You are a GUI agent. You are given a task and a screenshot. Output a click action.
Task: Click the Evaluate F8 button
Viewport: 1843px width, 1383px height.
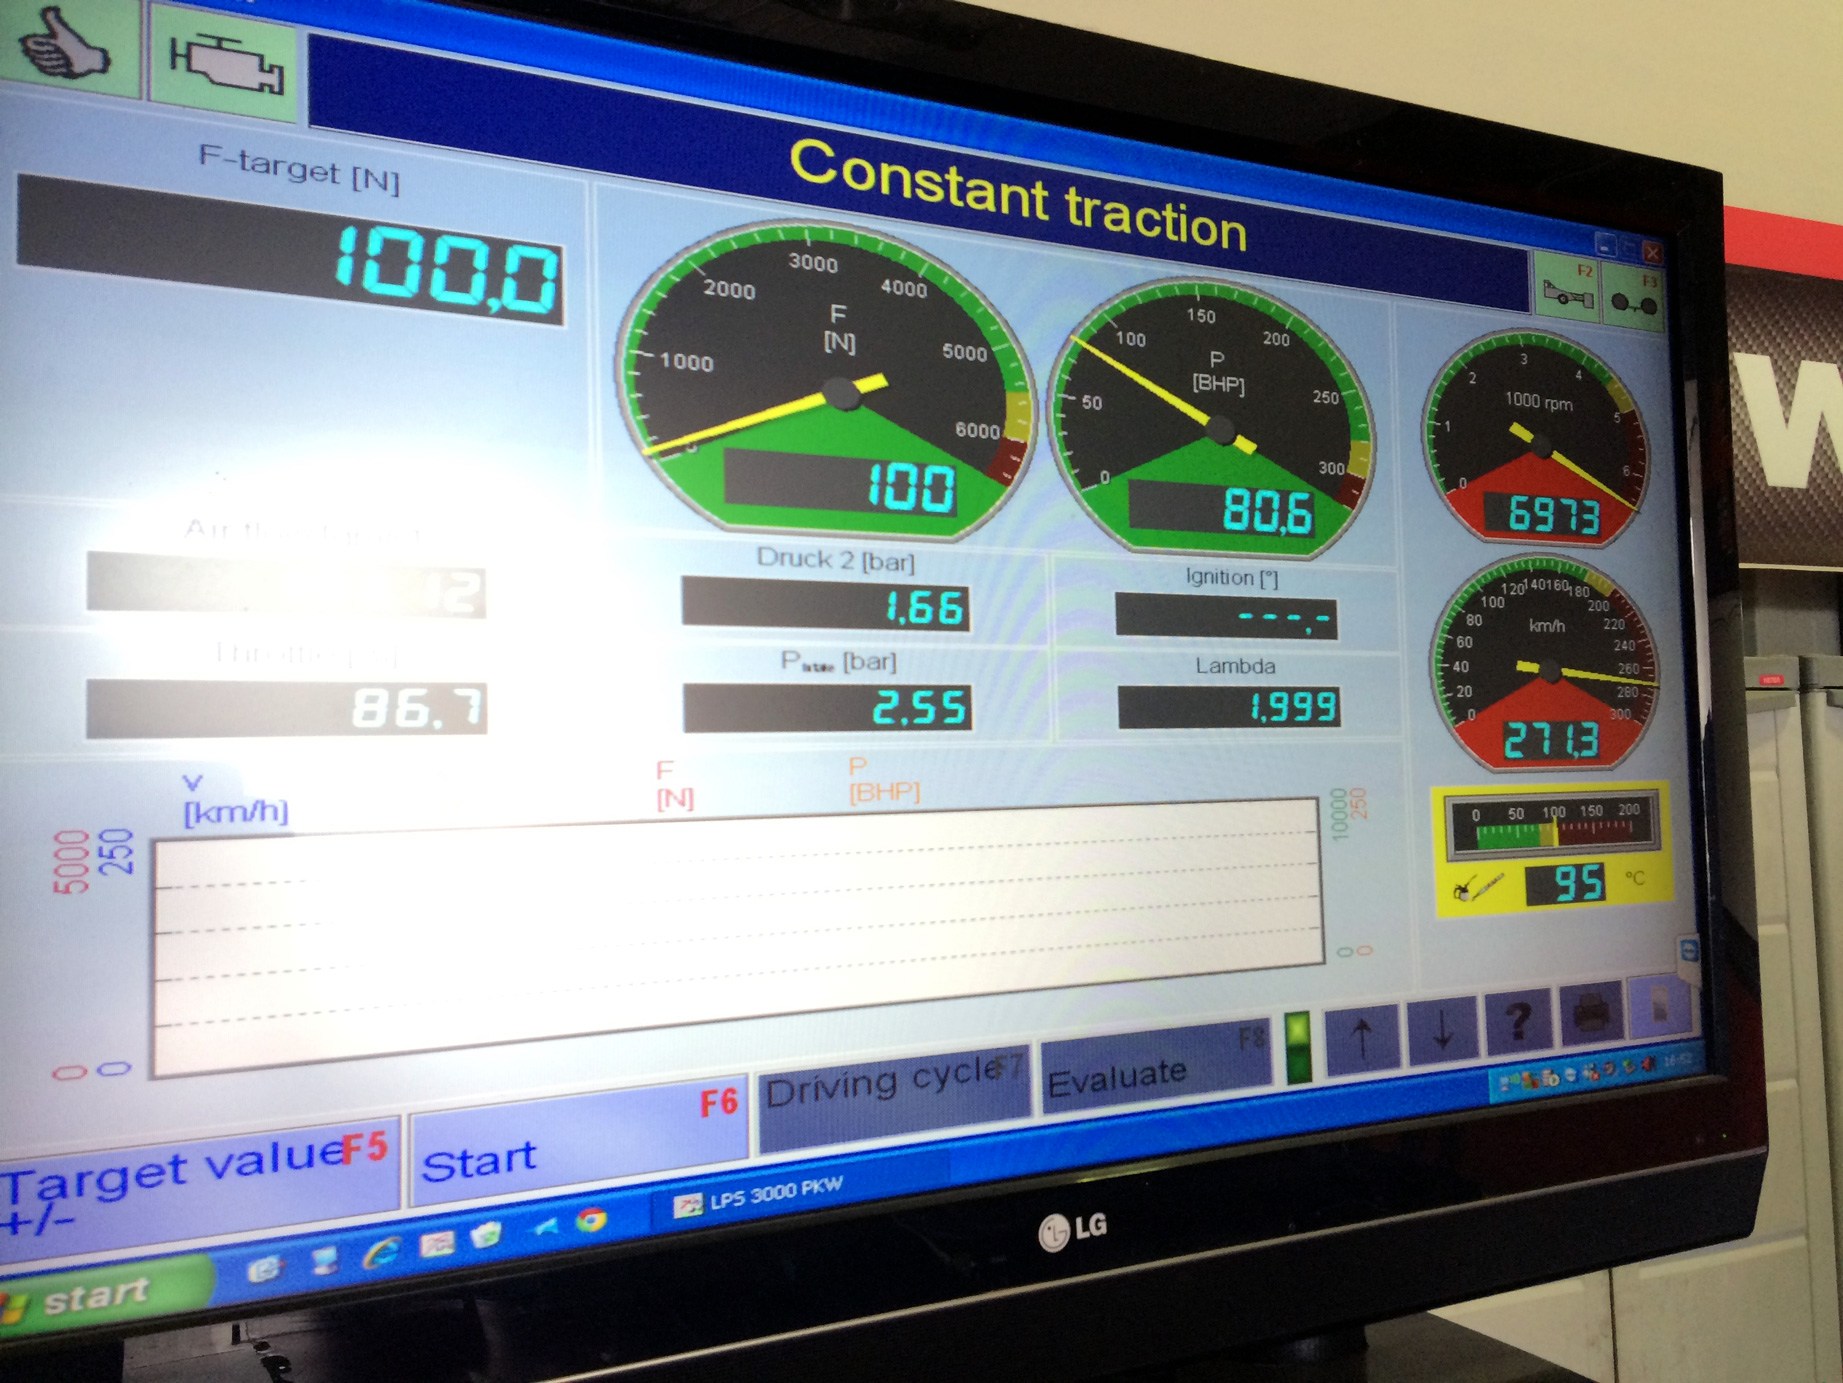pyautogui.click(x=1155, y=1064)
